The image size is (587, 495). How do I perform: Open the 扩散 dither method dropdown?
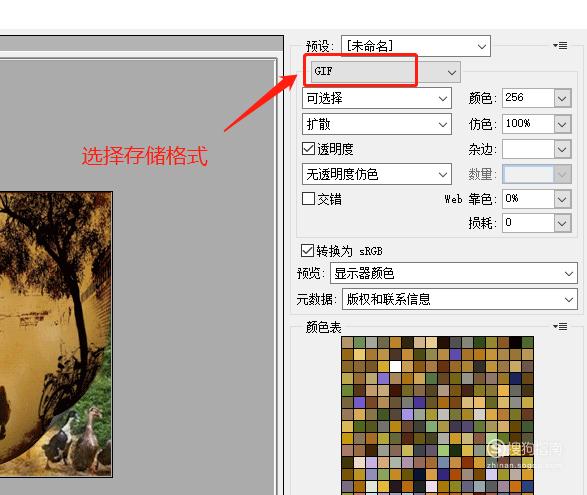pyautogui.click(x=377, y=124)
